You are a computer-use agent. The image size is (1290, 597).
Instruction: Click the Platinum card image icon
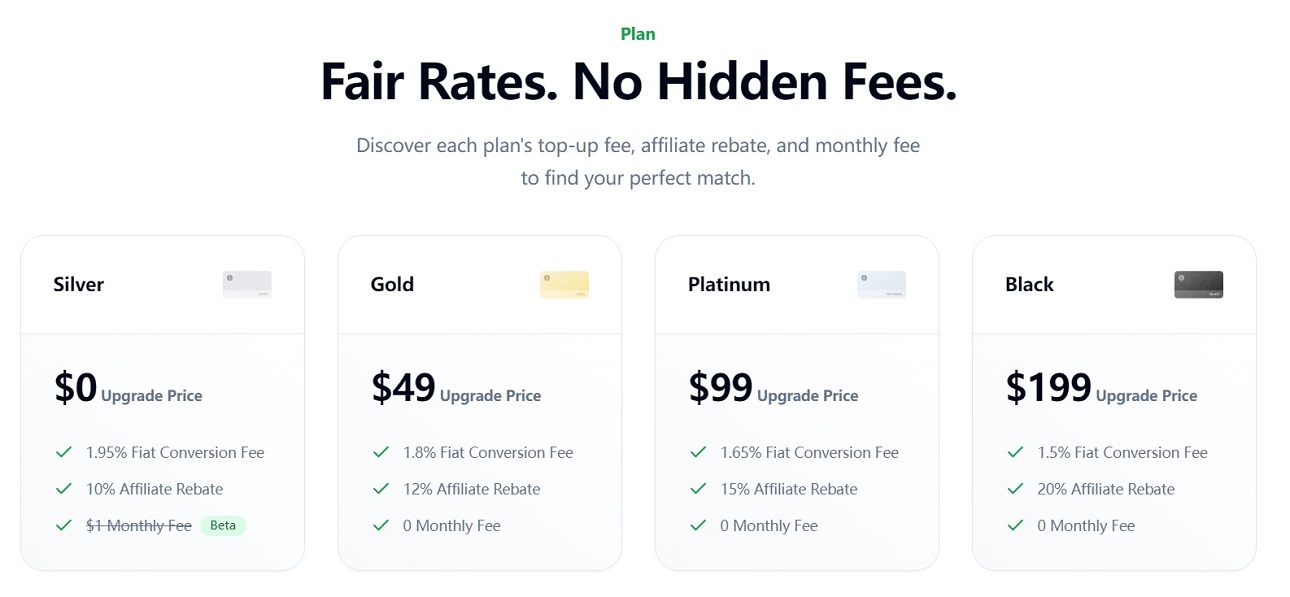coord(881,284)
